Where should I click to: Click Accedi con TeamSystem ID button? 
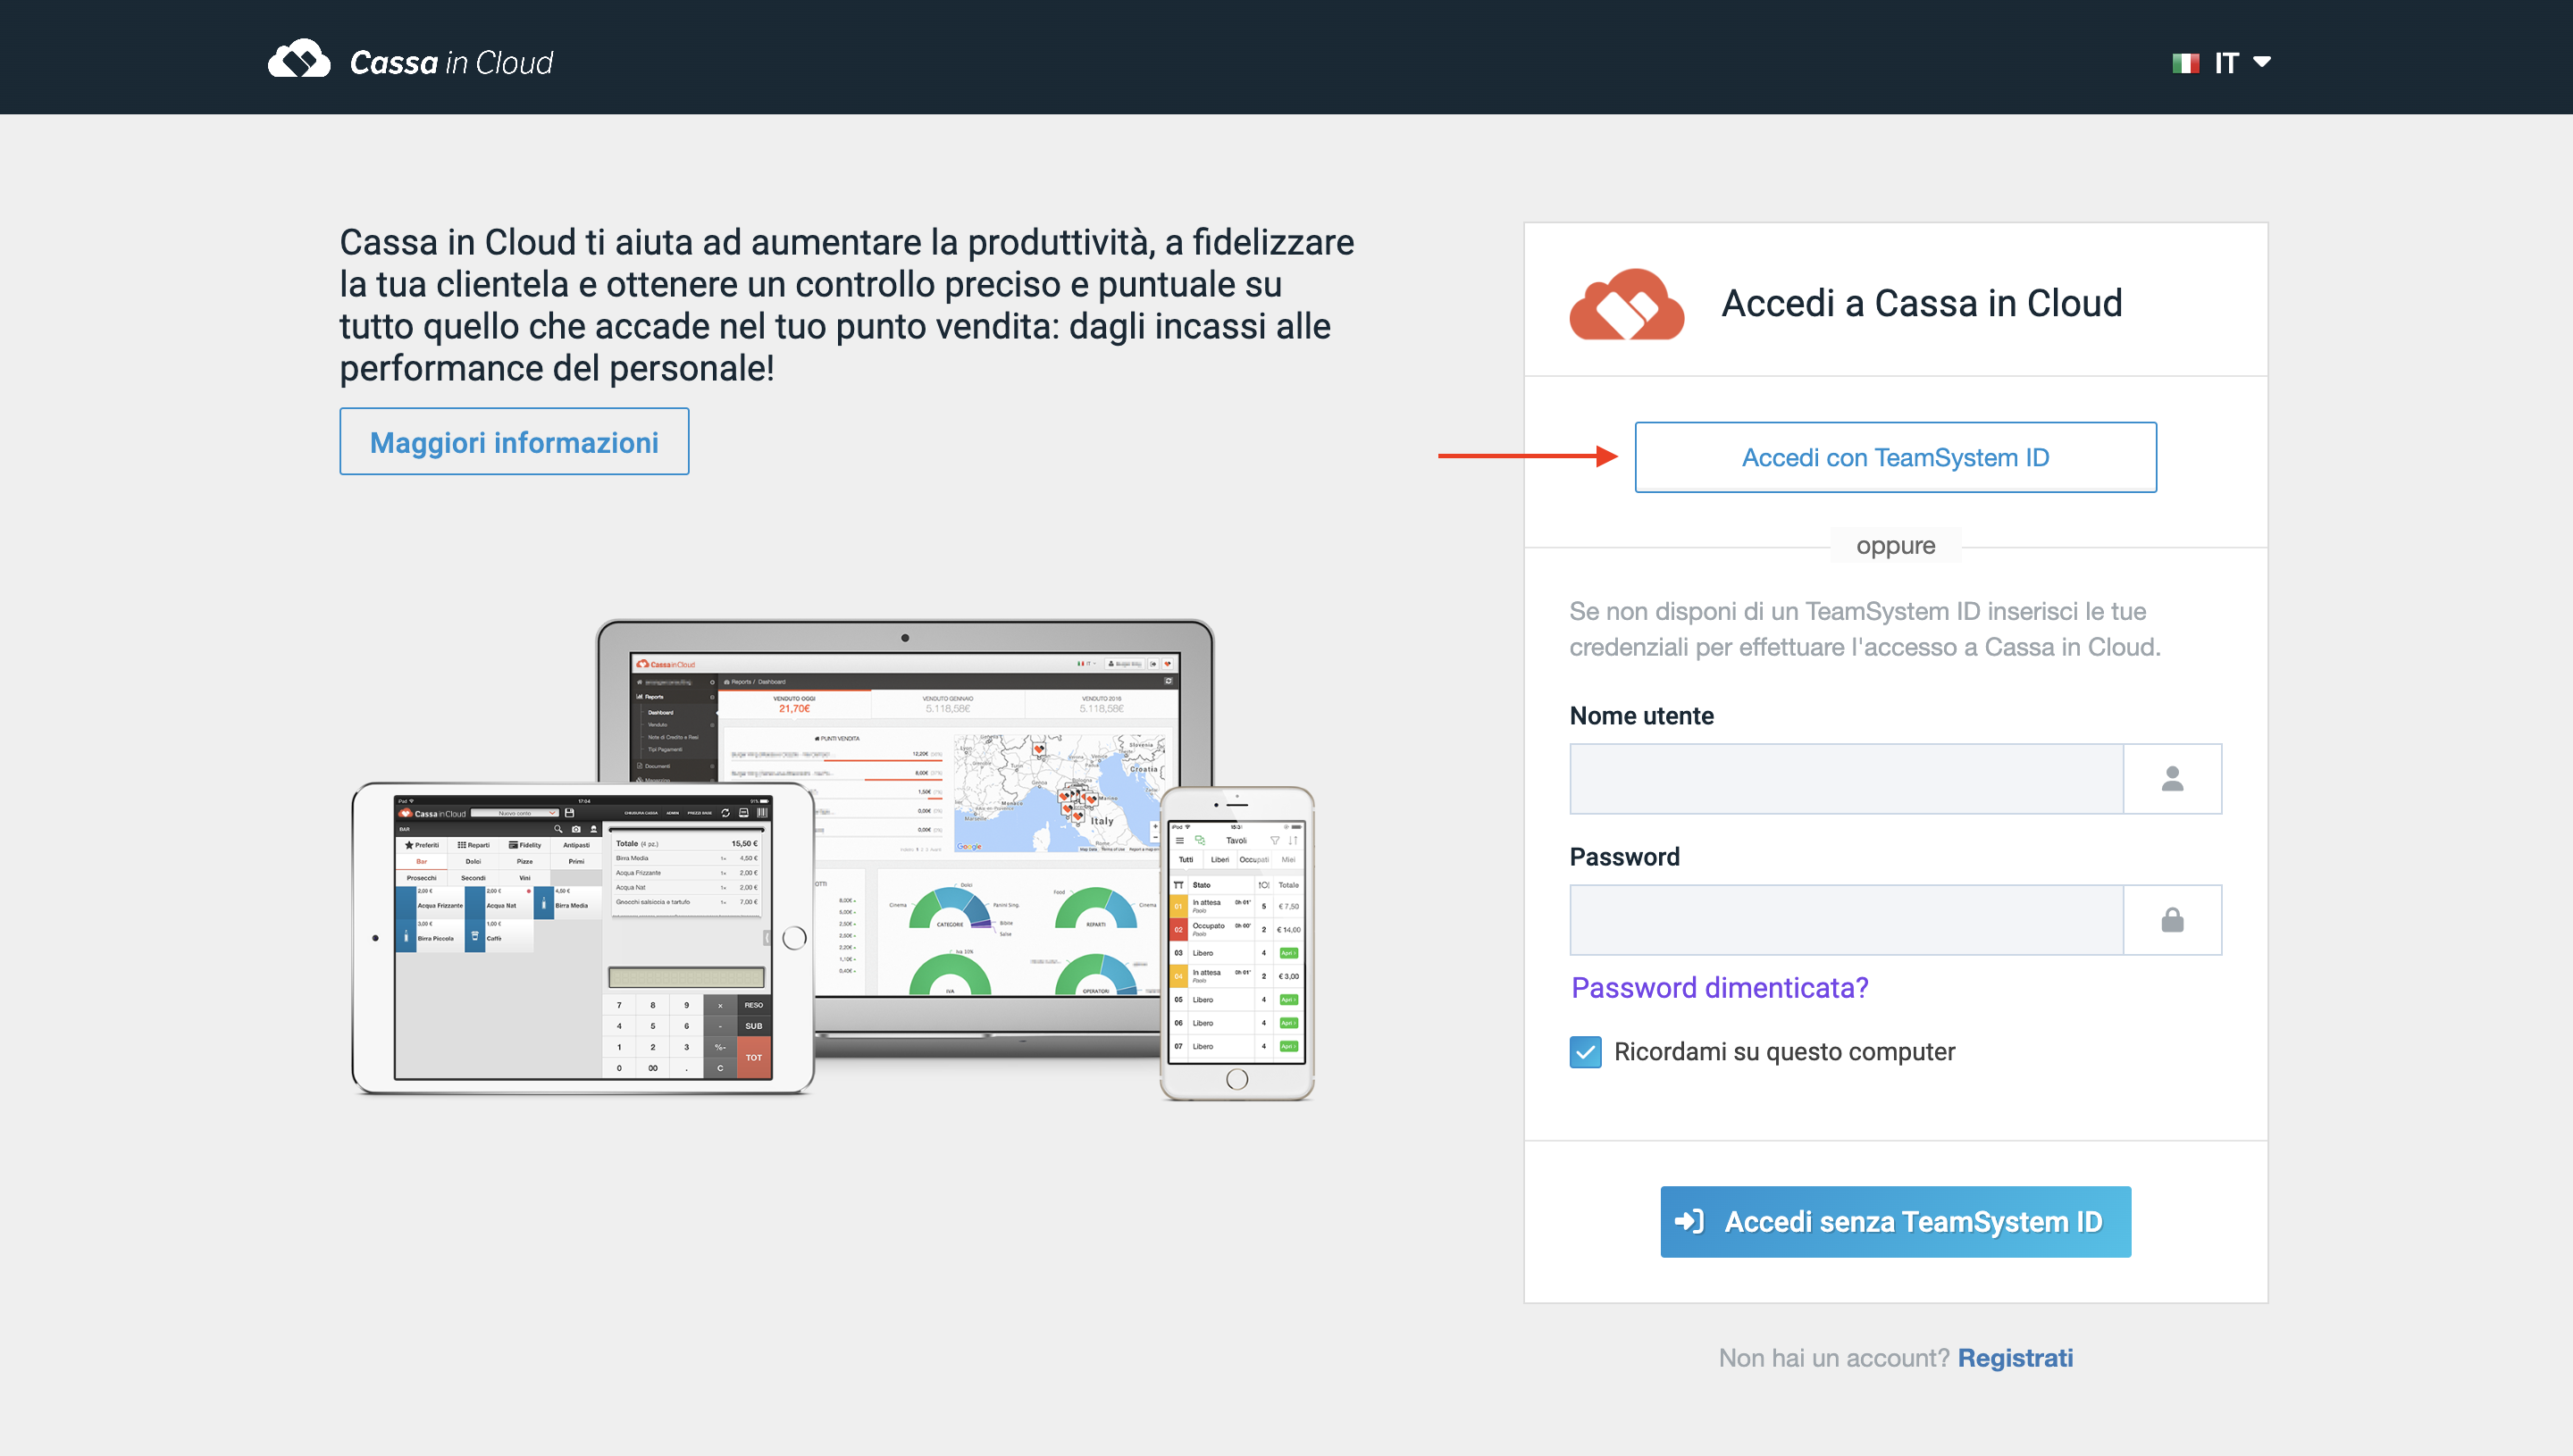click(1895, 457)
